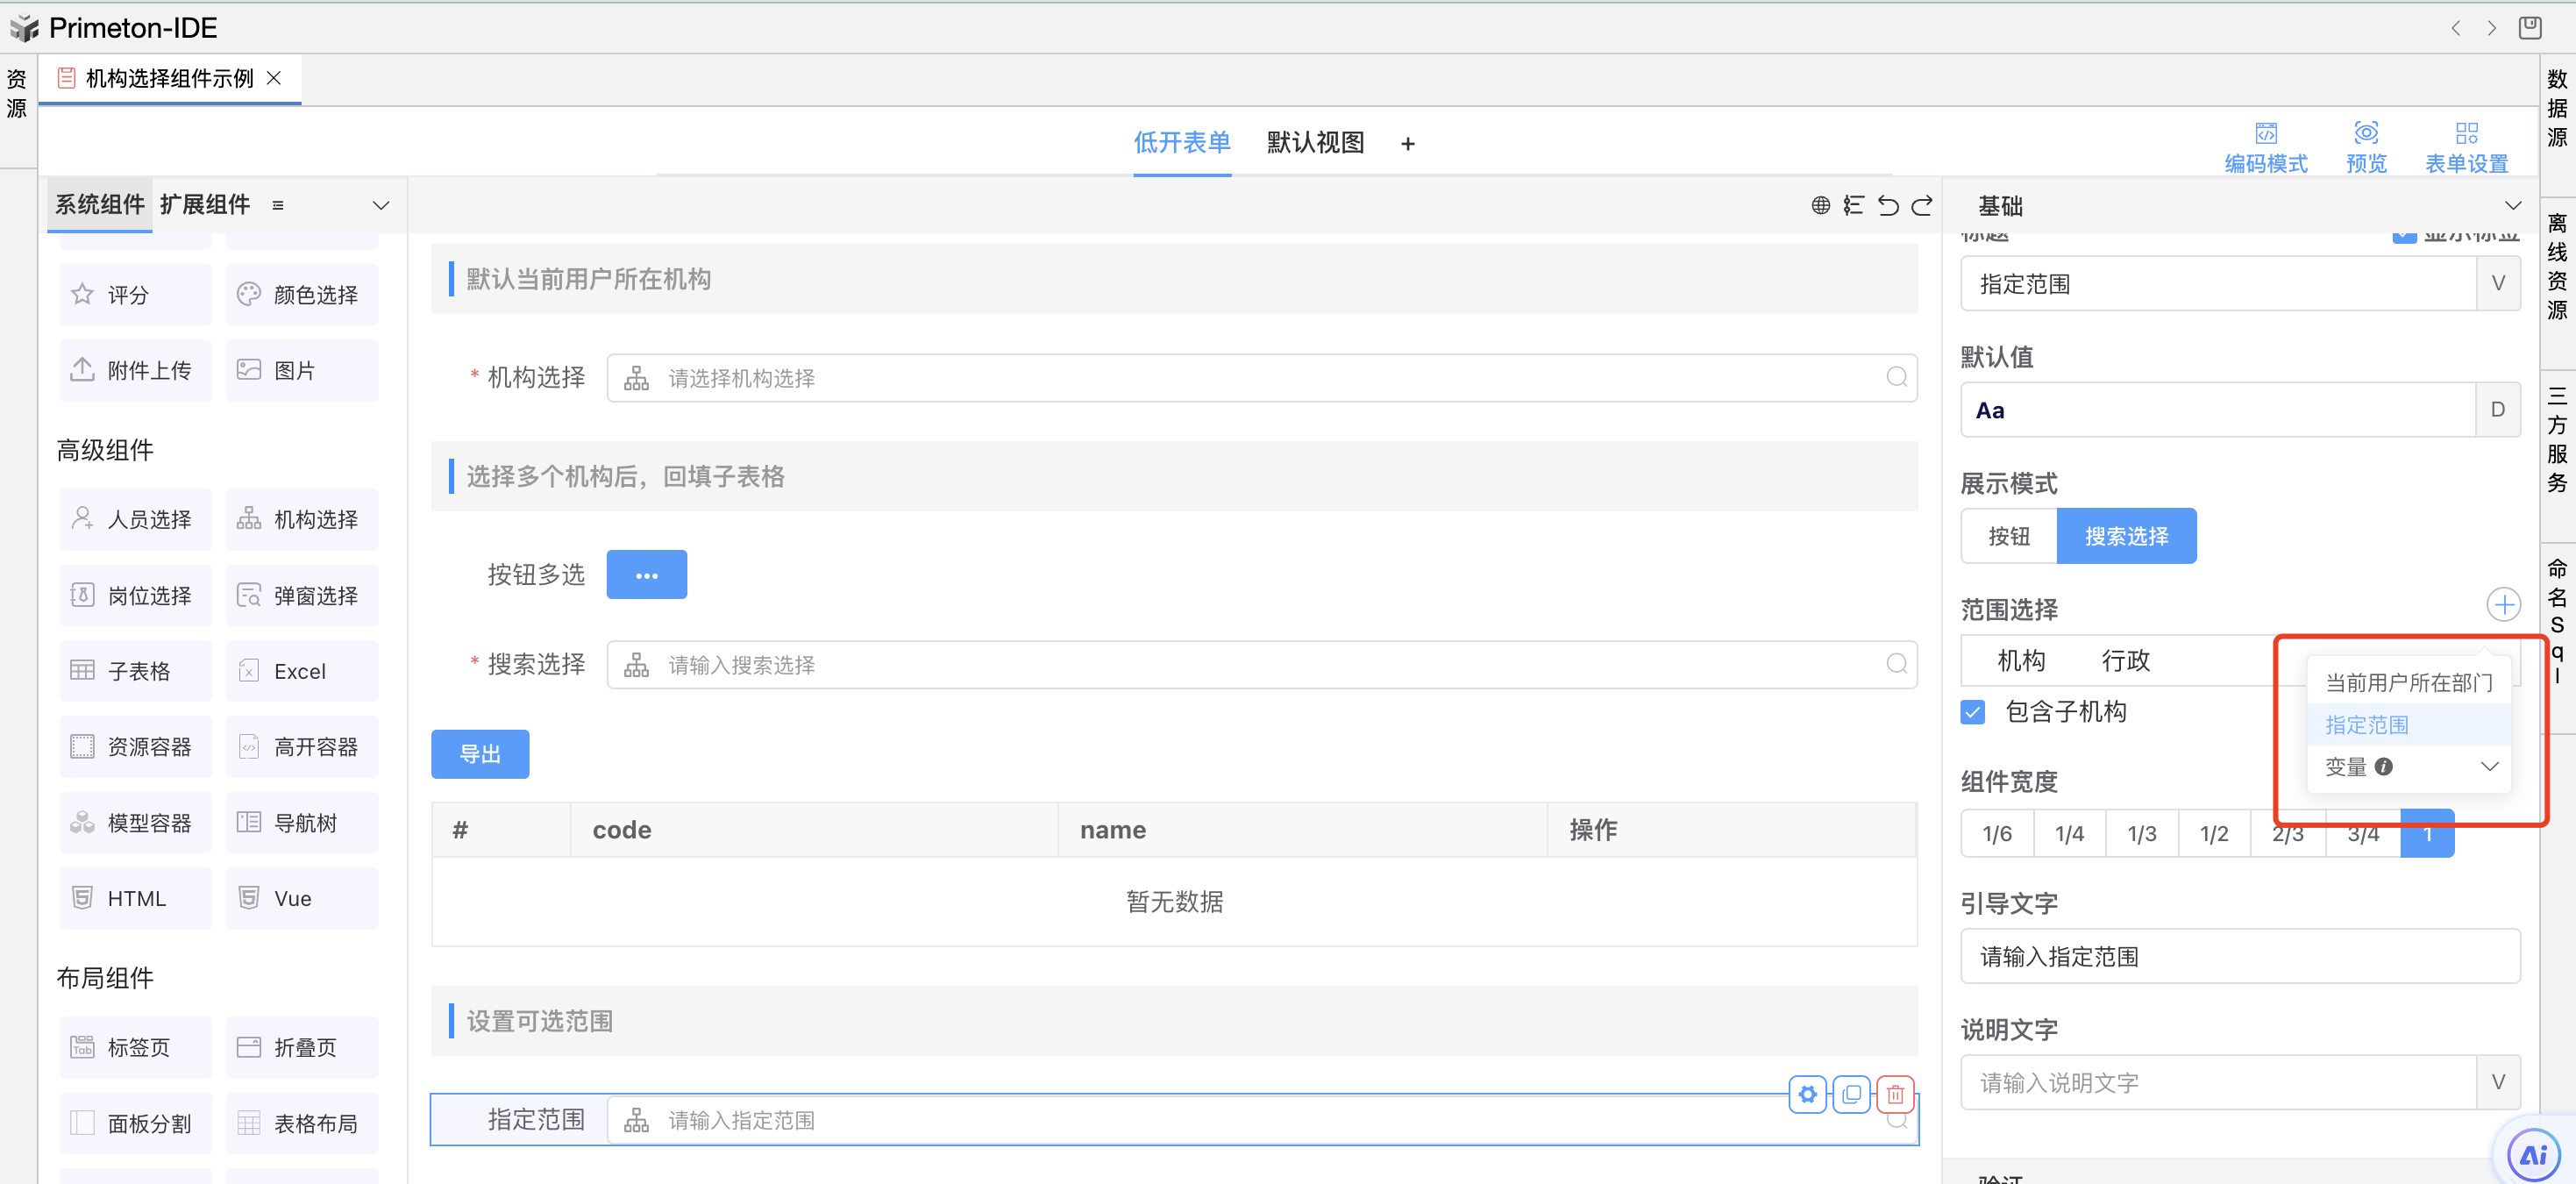
Task: Expand the component panel chevron
Action: 381,206
